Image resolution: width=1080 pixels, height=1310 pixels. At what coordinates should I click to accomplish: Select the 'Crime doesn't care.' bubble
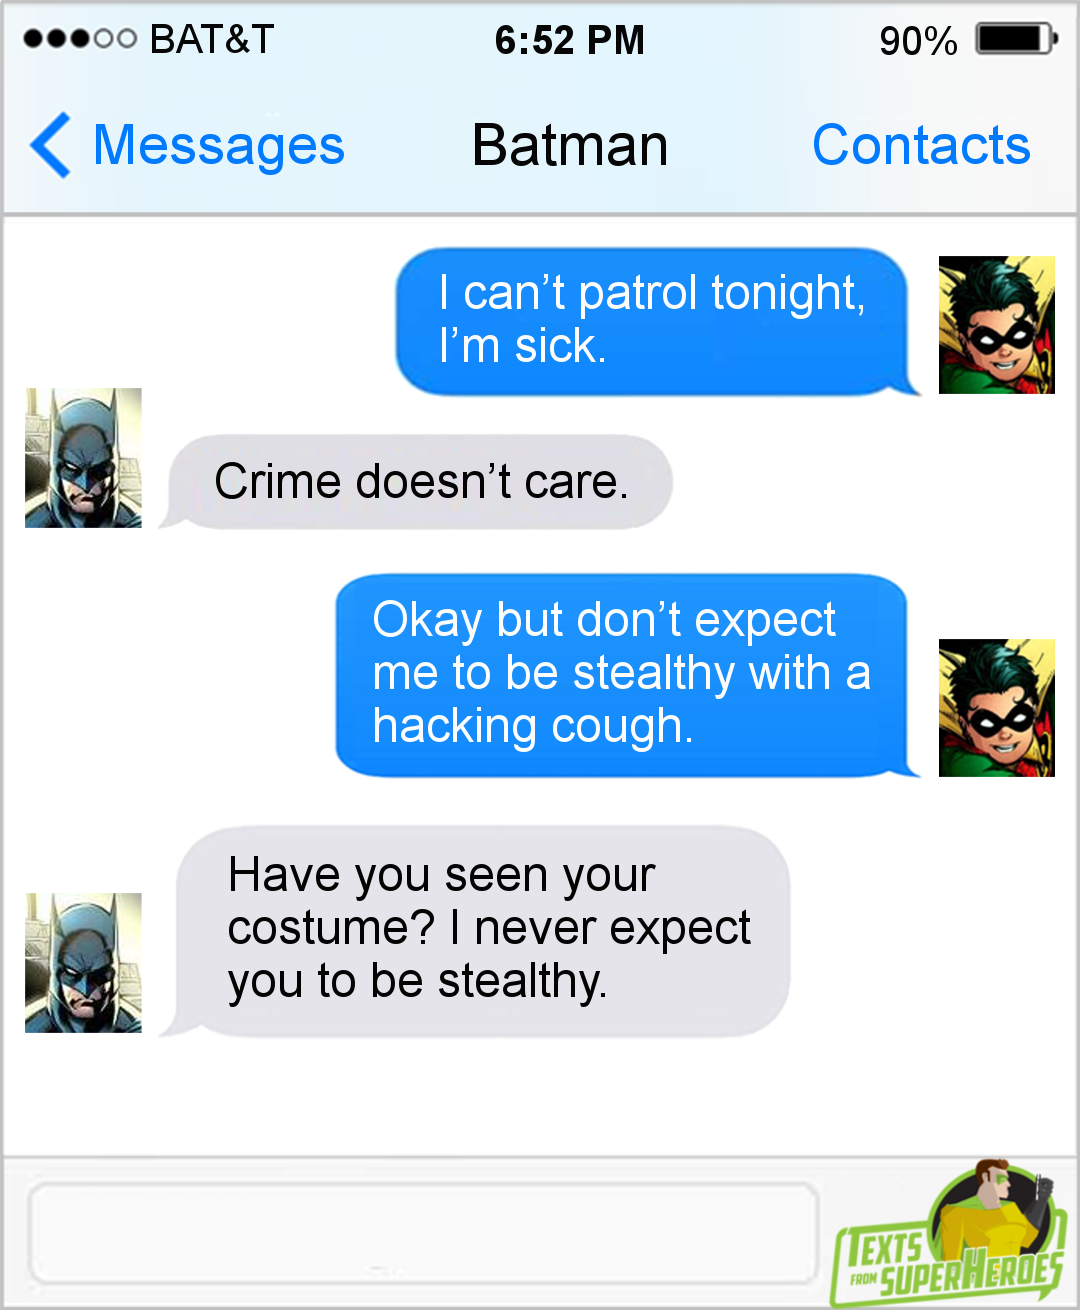coord(416,482)
